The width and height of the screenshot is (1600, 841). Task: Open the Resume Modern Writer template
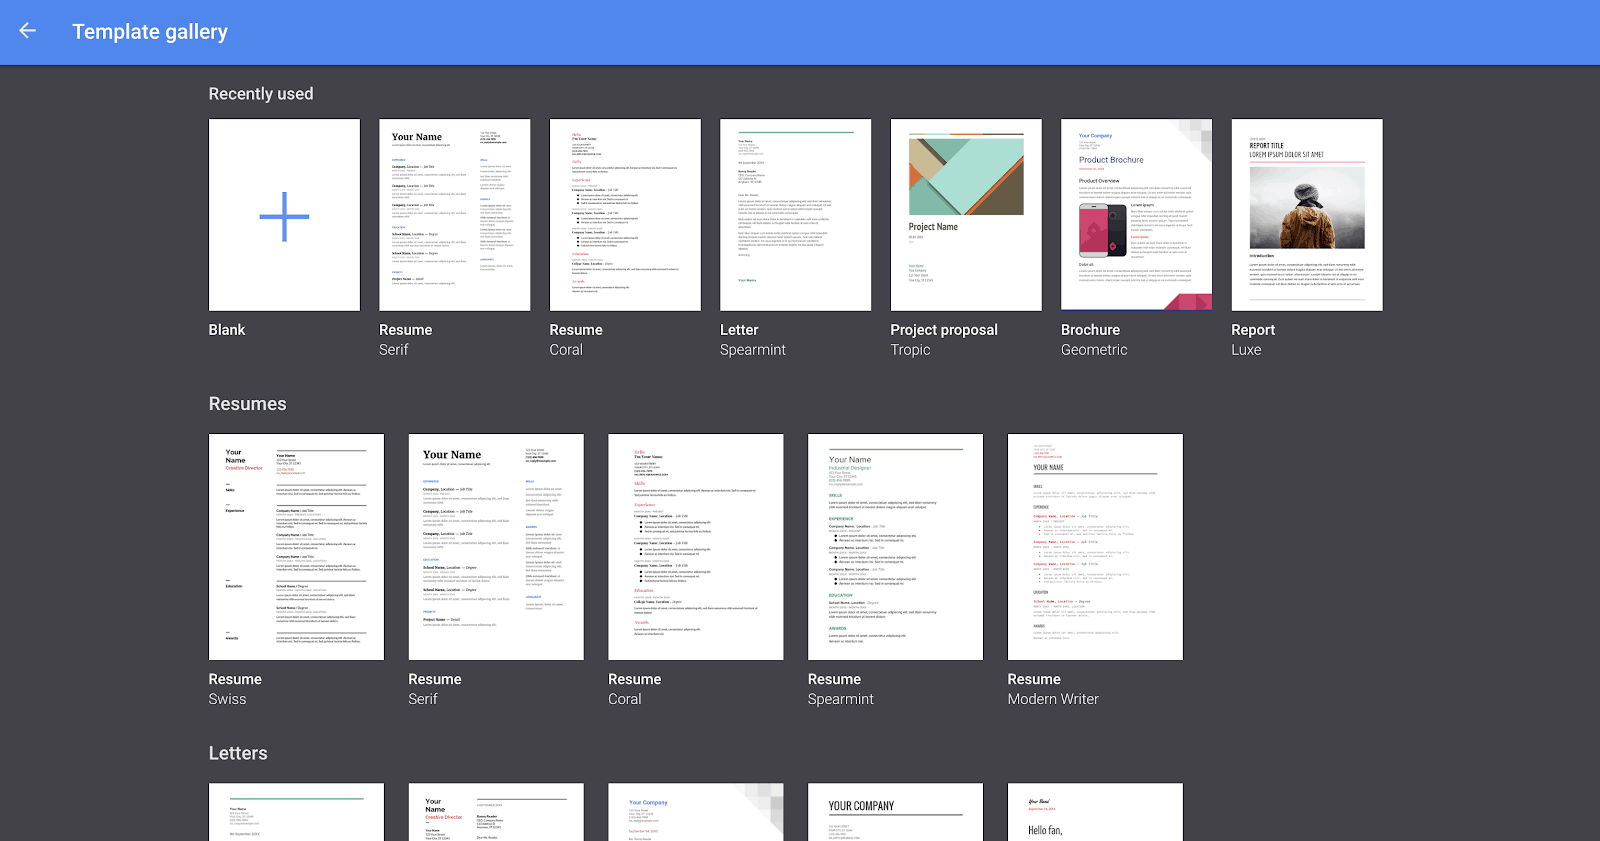click(x=1095, y=547)
